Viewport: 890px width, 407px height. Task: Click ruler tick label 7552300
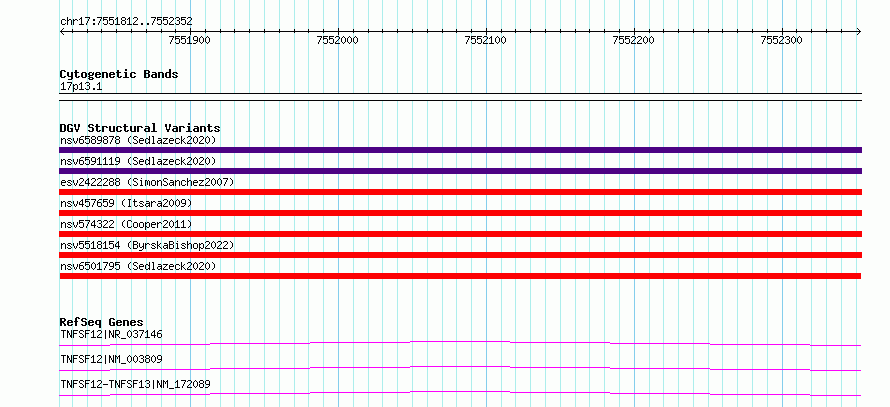point(782,40)
